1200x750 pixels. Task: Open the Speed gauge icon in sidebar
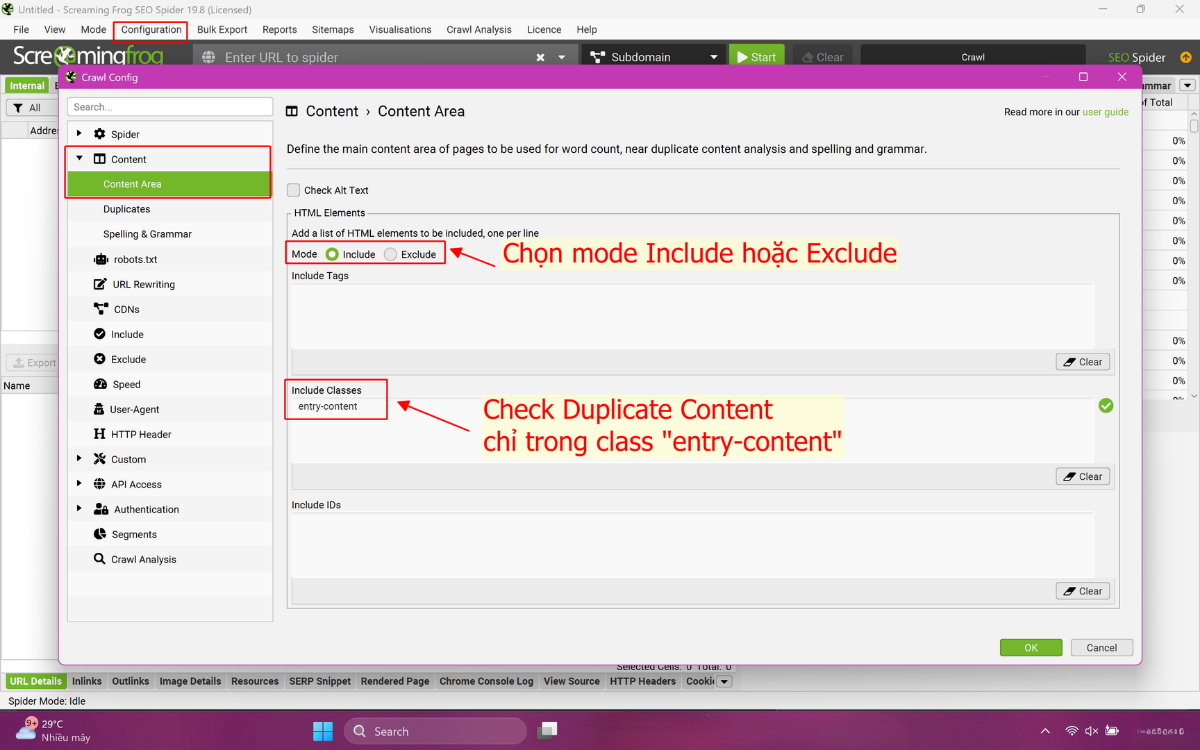click(101, 384)
